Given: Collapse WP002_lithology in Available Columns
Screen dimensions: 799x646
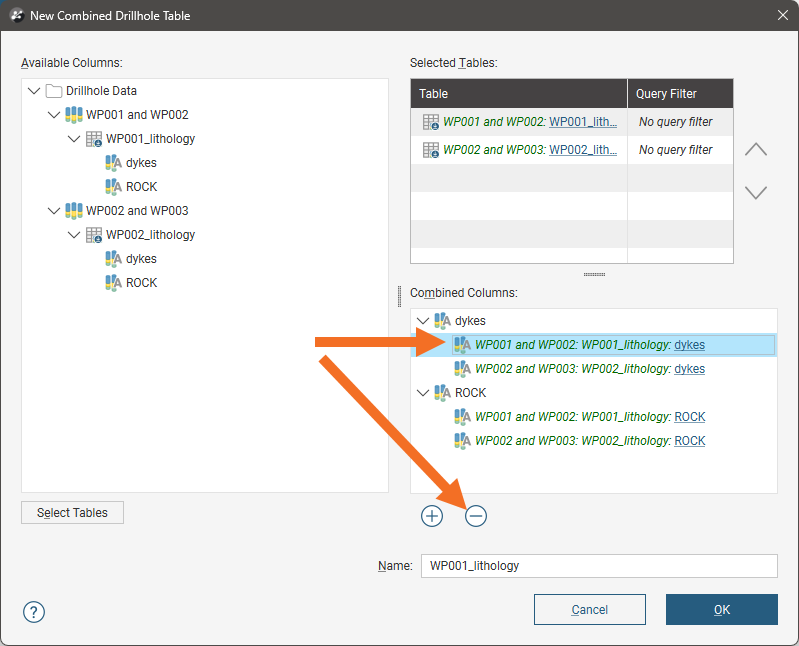Looking at the screenshot, I should pos(75,235).
